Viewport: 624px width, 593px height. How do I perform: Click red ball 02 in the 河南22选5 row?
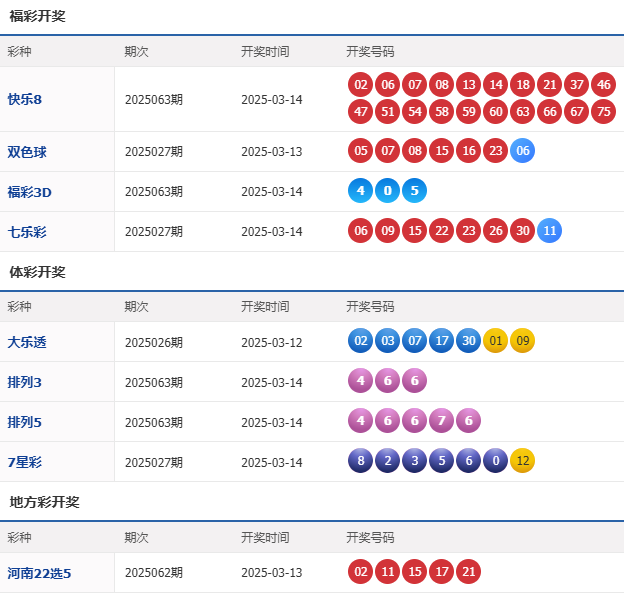click(361, 572)
